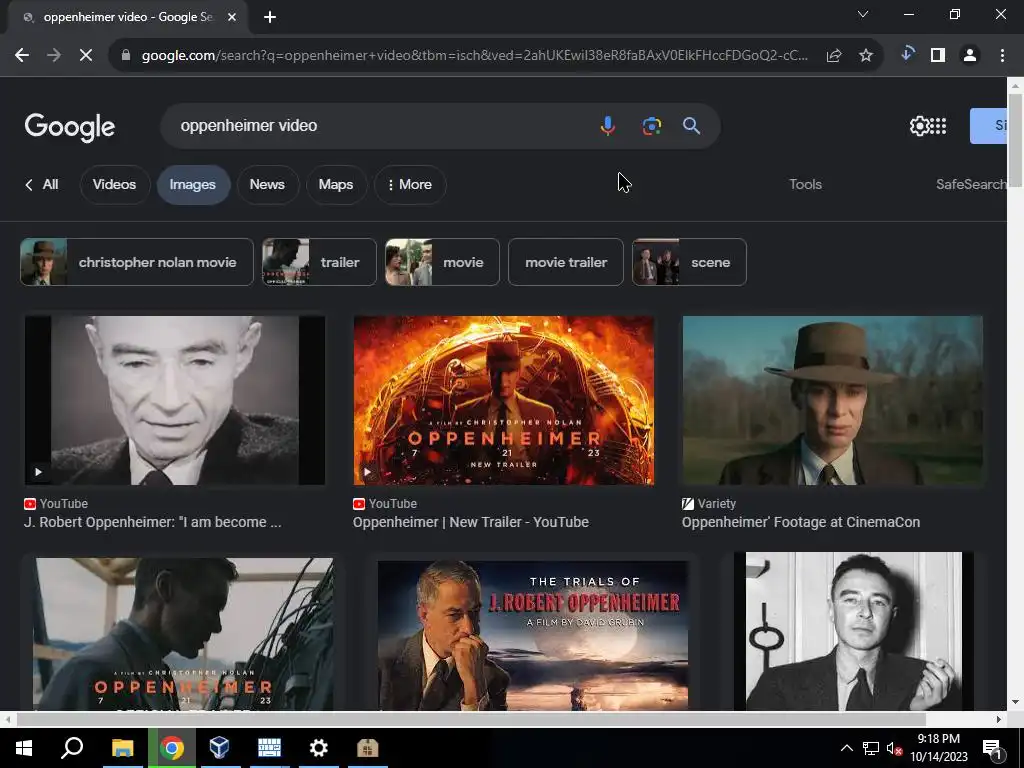The height and width of the screenshot is (768, 1024).
Task: Filter by movie chip
Action: (442, 262)
